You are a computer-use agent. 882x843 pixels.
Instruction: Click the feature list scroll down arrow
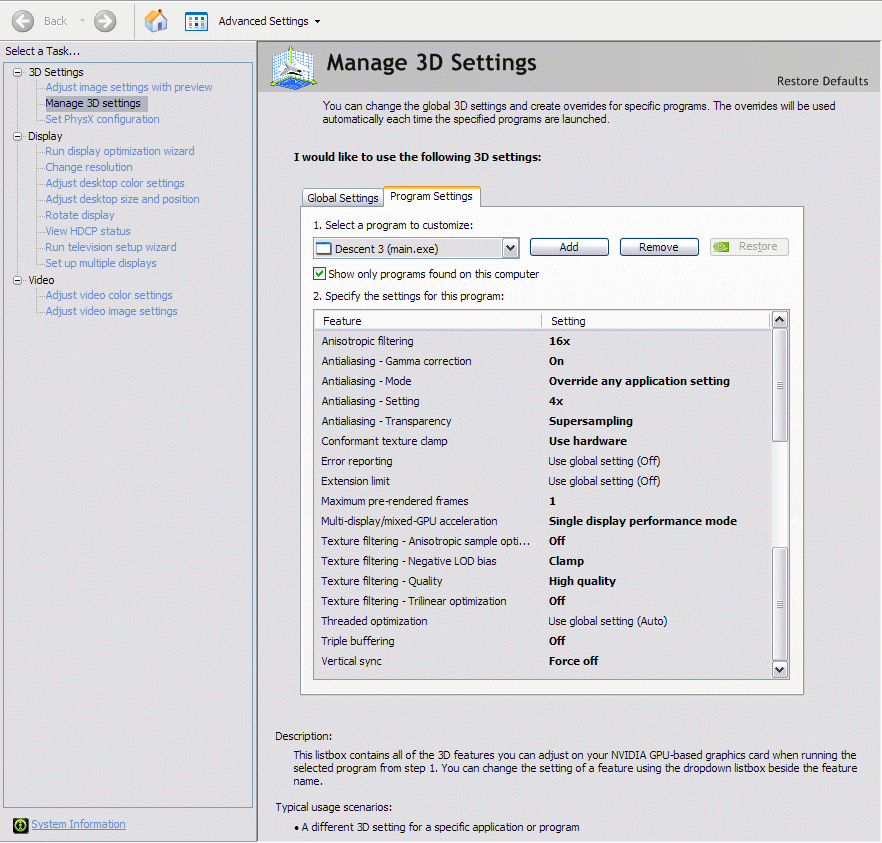780,670
